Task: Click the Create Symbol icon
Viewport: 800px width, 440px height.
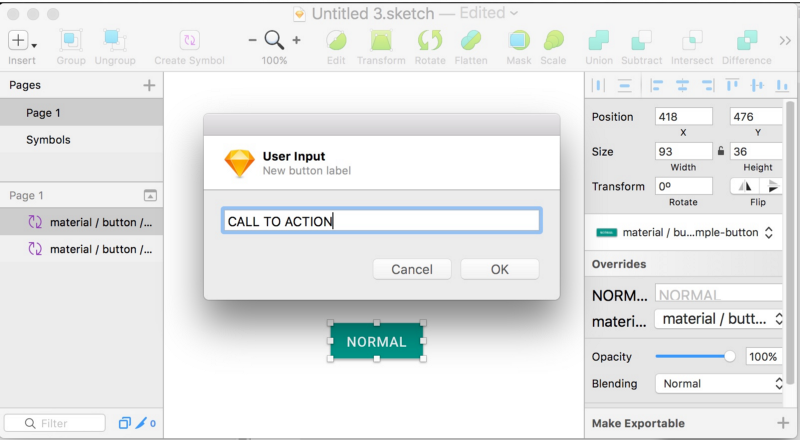Action: tap(189, 40)
